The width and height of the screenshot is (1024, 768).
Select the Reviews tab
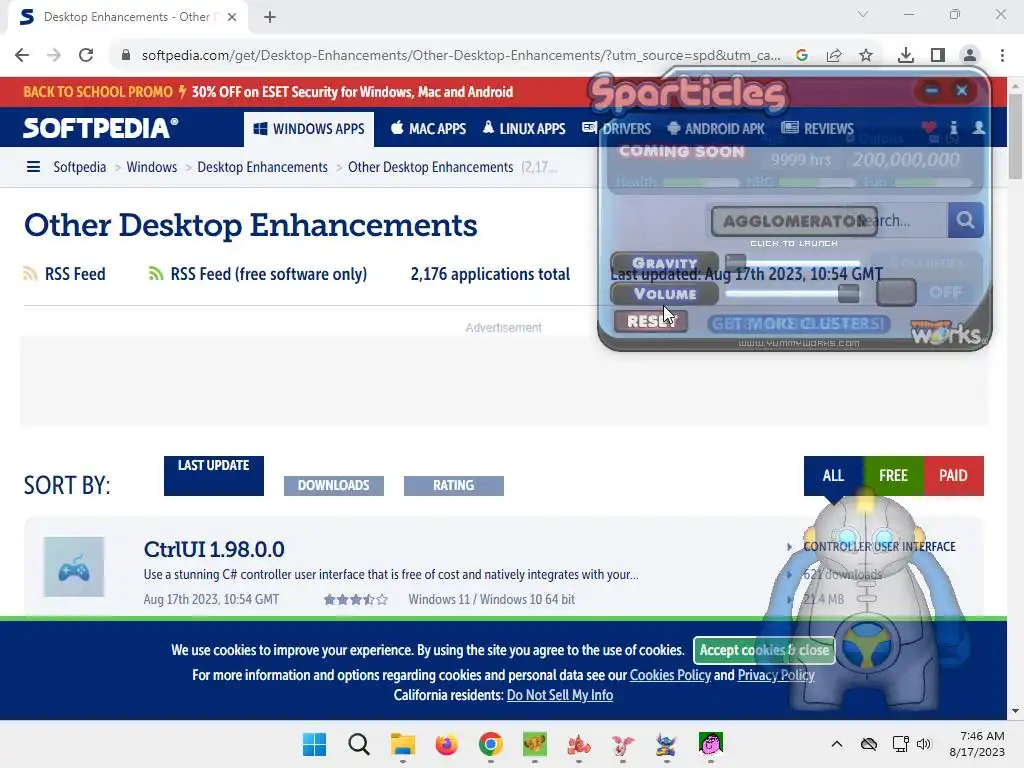coord(818,129)
